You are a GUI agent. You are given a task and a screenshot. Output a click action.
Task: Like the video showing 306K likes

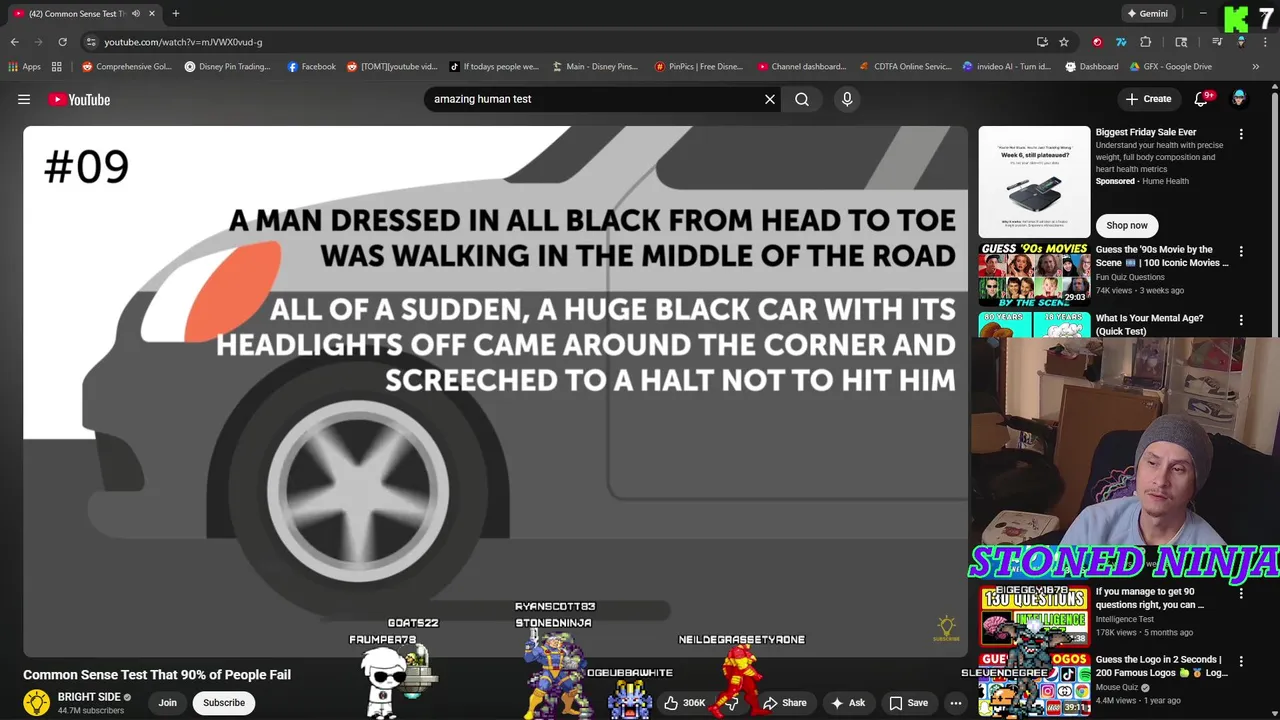pos(685,702)
